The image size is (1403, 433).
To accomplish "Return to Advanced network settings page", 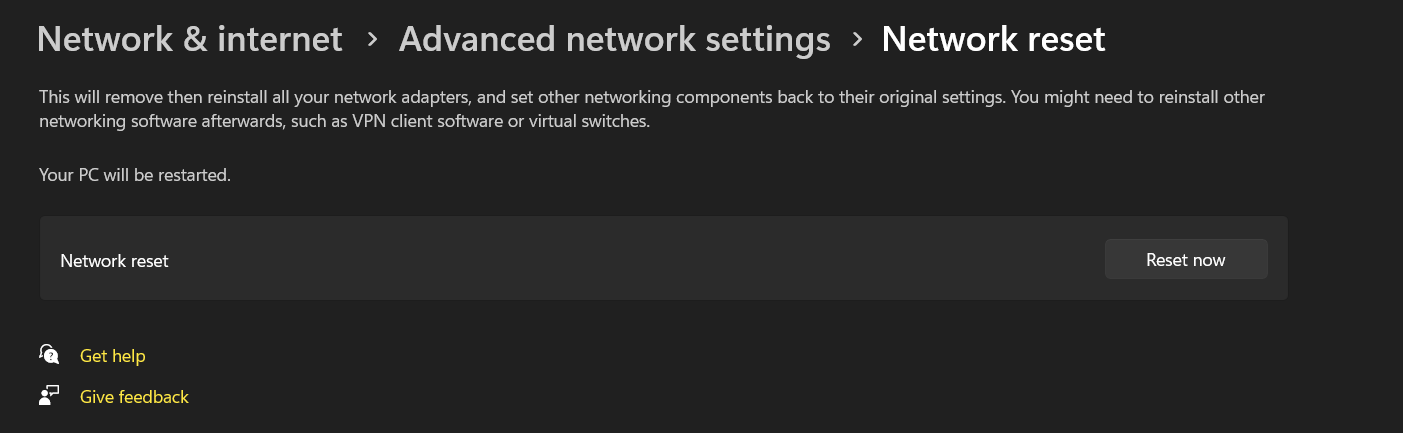I will 614,39.
